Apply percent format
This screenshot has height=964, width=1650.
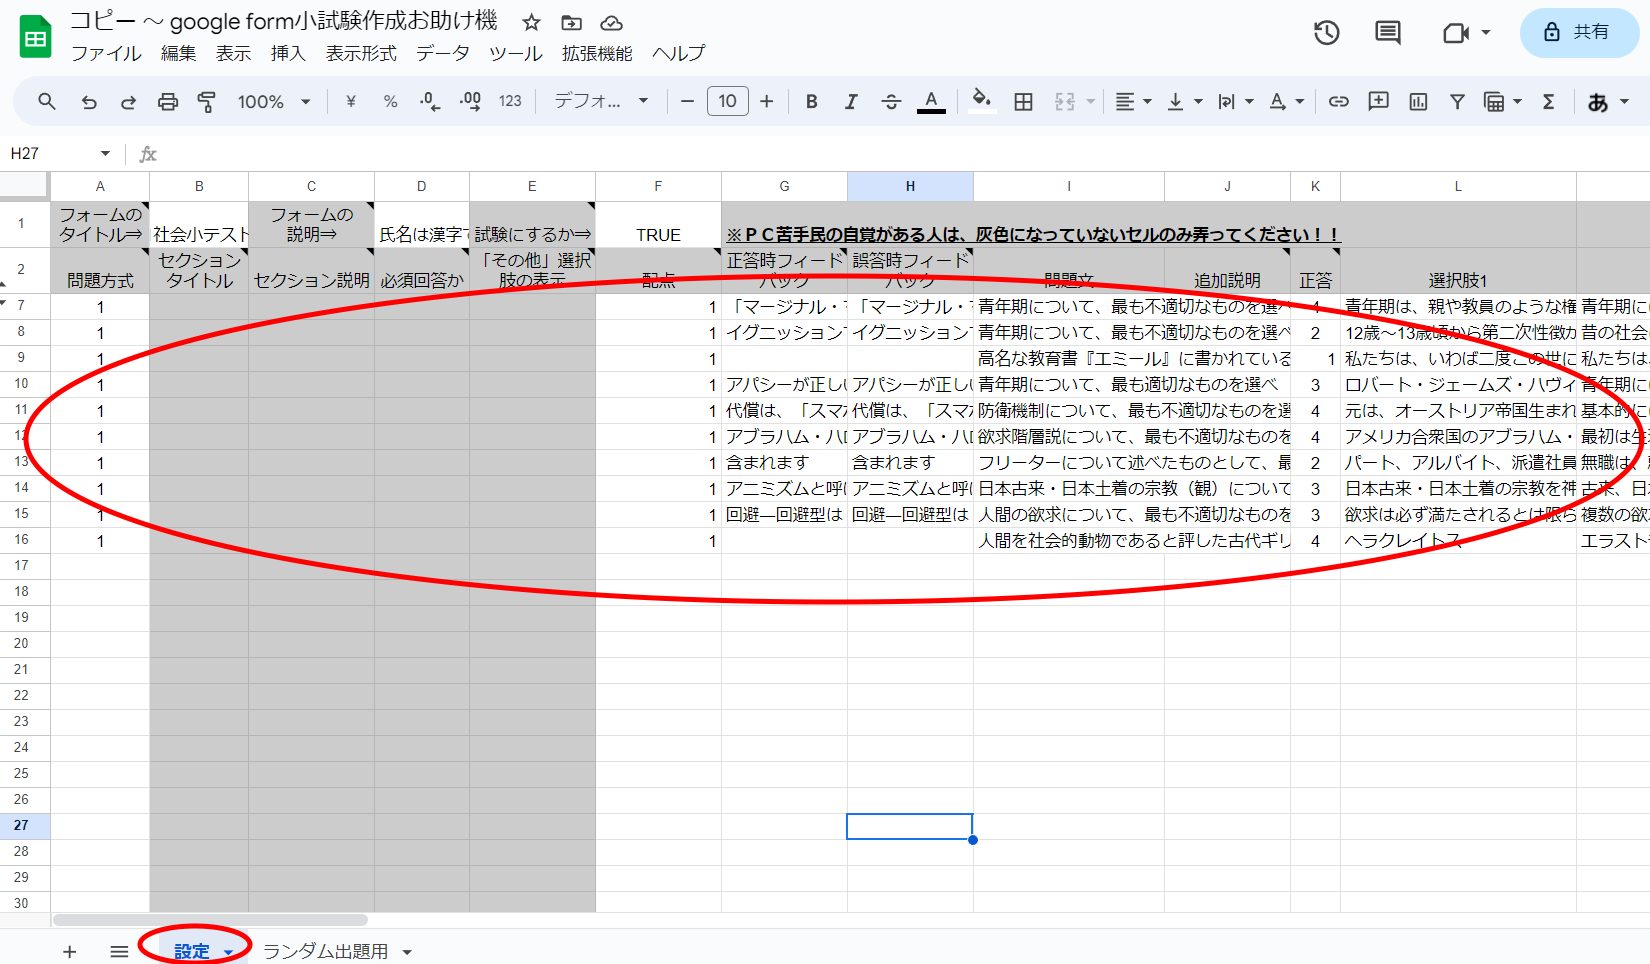[390, 101]
